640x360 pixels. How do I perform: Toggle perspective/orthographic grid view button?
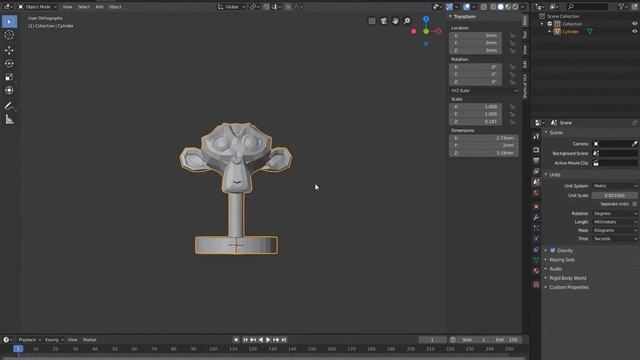coord(372,21)
